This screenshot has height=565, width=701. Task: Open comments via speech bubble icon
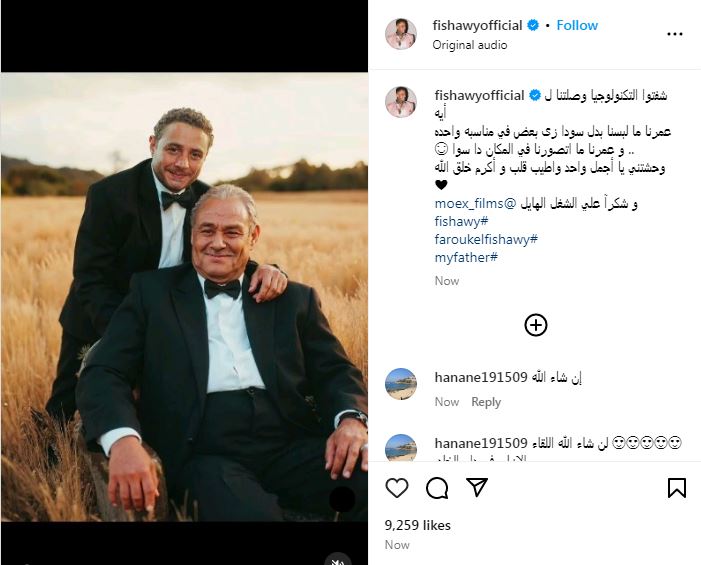437,488
